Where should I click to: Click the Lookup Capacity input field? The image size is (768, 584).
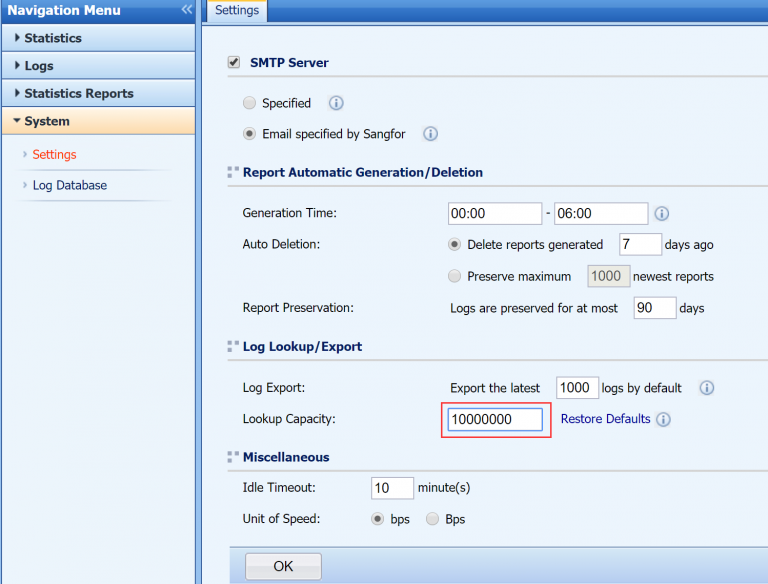(495, 419)
